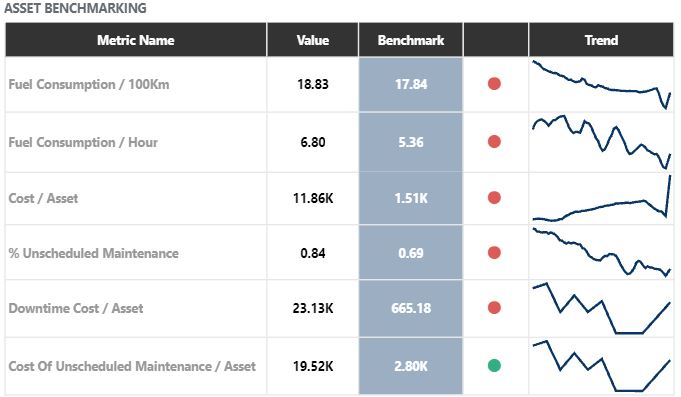Select the % Unscheduled Maintenance trend sparkline
The width and height of the screenshot is (681, 397).
602,252
